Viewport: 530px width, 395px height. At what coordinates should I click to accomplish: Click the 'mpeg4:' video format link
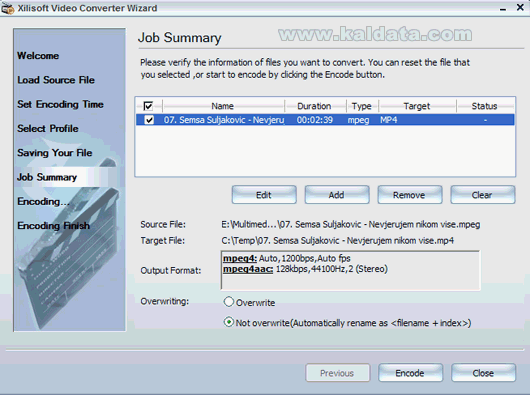240,258
